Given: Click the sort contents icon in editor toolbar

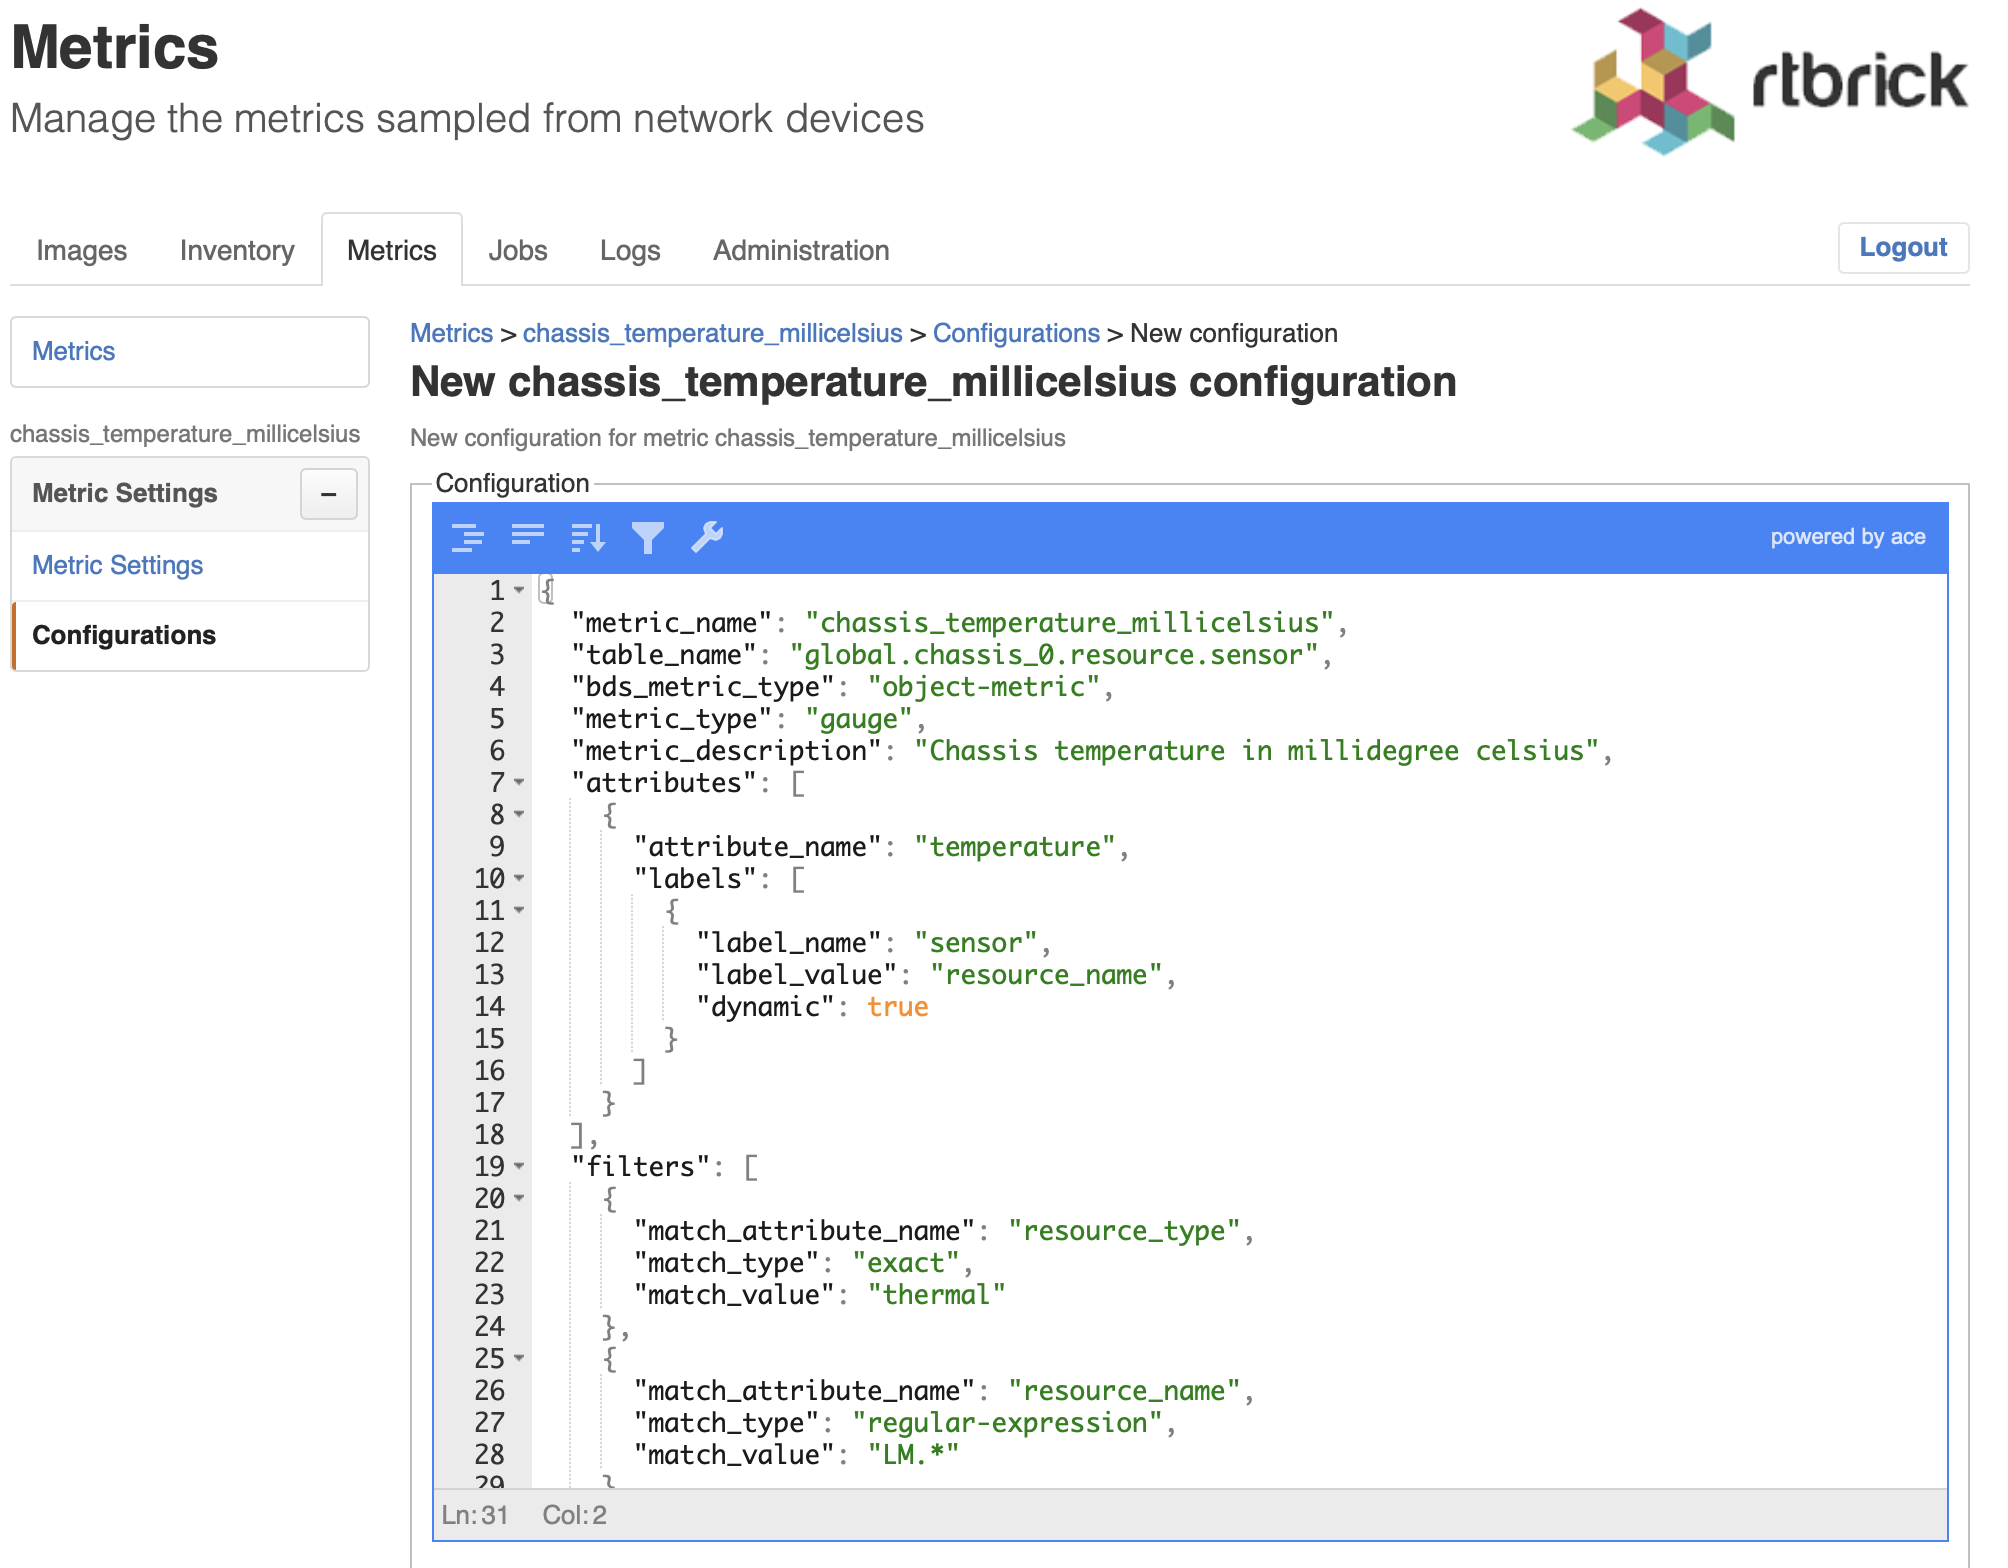Looking at the screenshot, I should coord(587,537).
